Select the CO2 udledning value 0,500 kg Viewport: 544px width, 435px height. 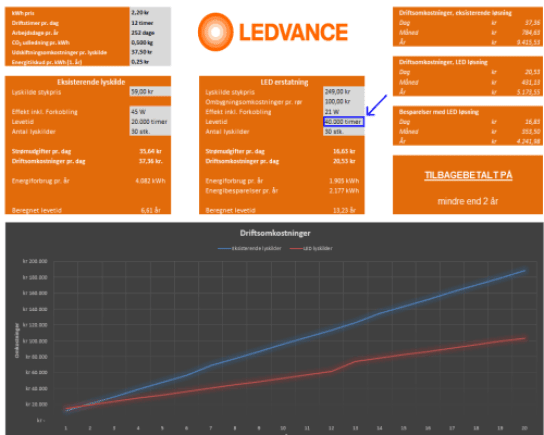pyautogui.click(x=150, y=42)
